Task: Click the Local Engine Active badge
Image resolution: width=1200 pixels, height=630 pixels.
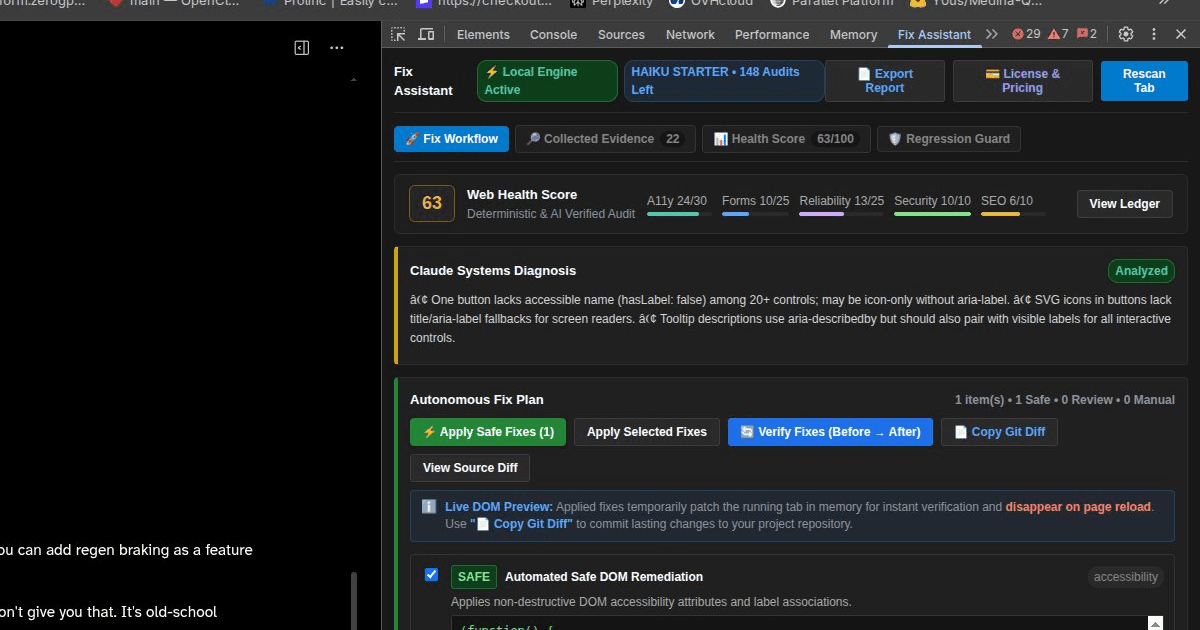Action: 547,81
